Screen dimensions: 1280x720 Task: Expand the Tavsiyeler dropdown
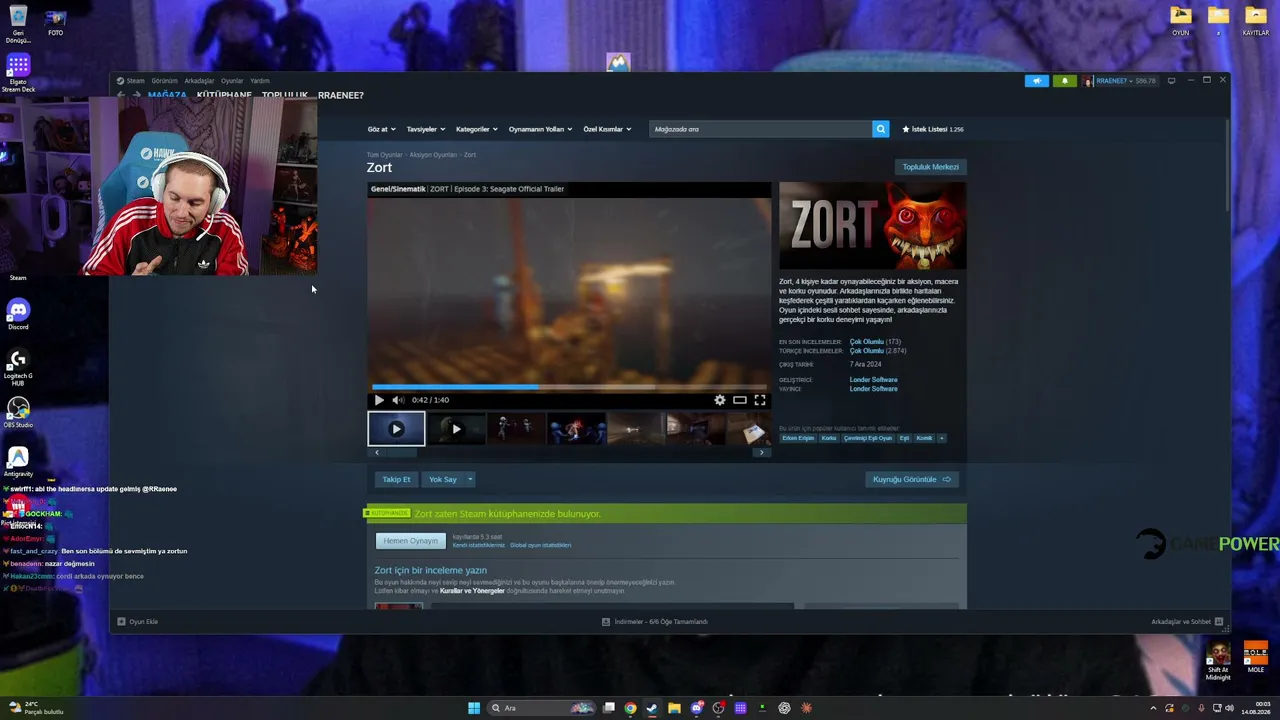coord(426,129)
